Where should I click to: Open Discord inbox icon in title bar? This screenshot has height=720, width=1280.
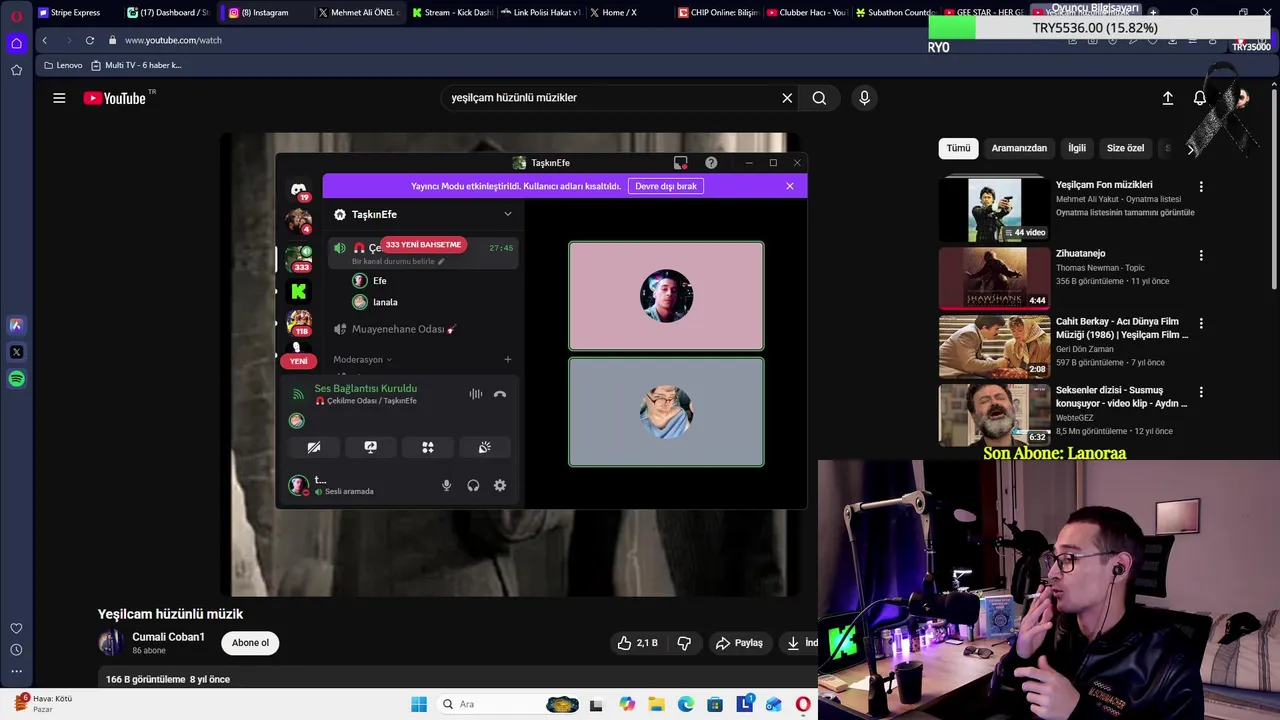coord(680,162)
